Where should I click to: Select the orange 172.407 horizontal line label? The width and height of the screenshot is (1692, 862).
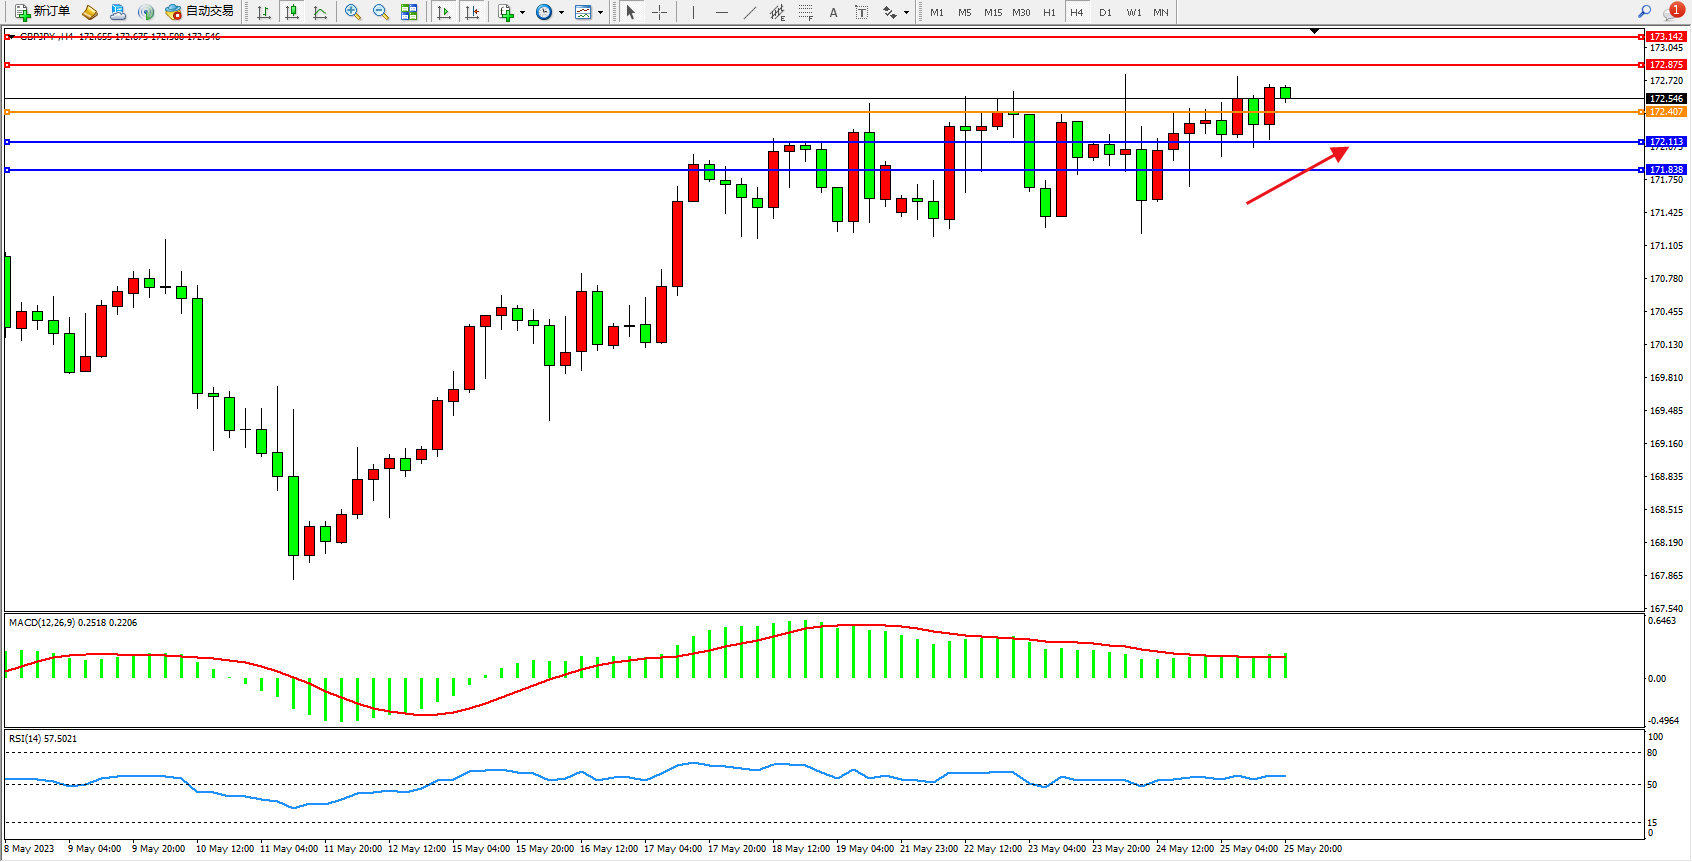pyautogui.click(x=1666, y=112)
